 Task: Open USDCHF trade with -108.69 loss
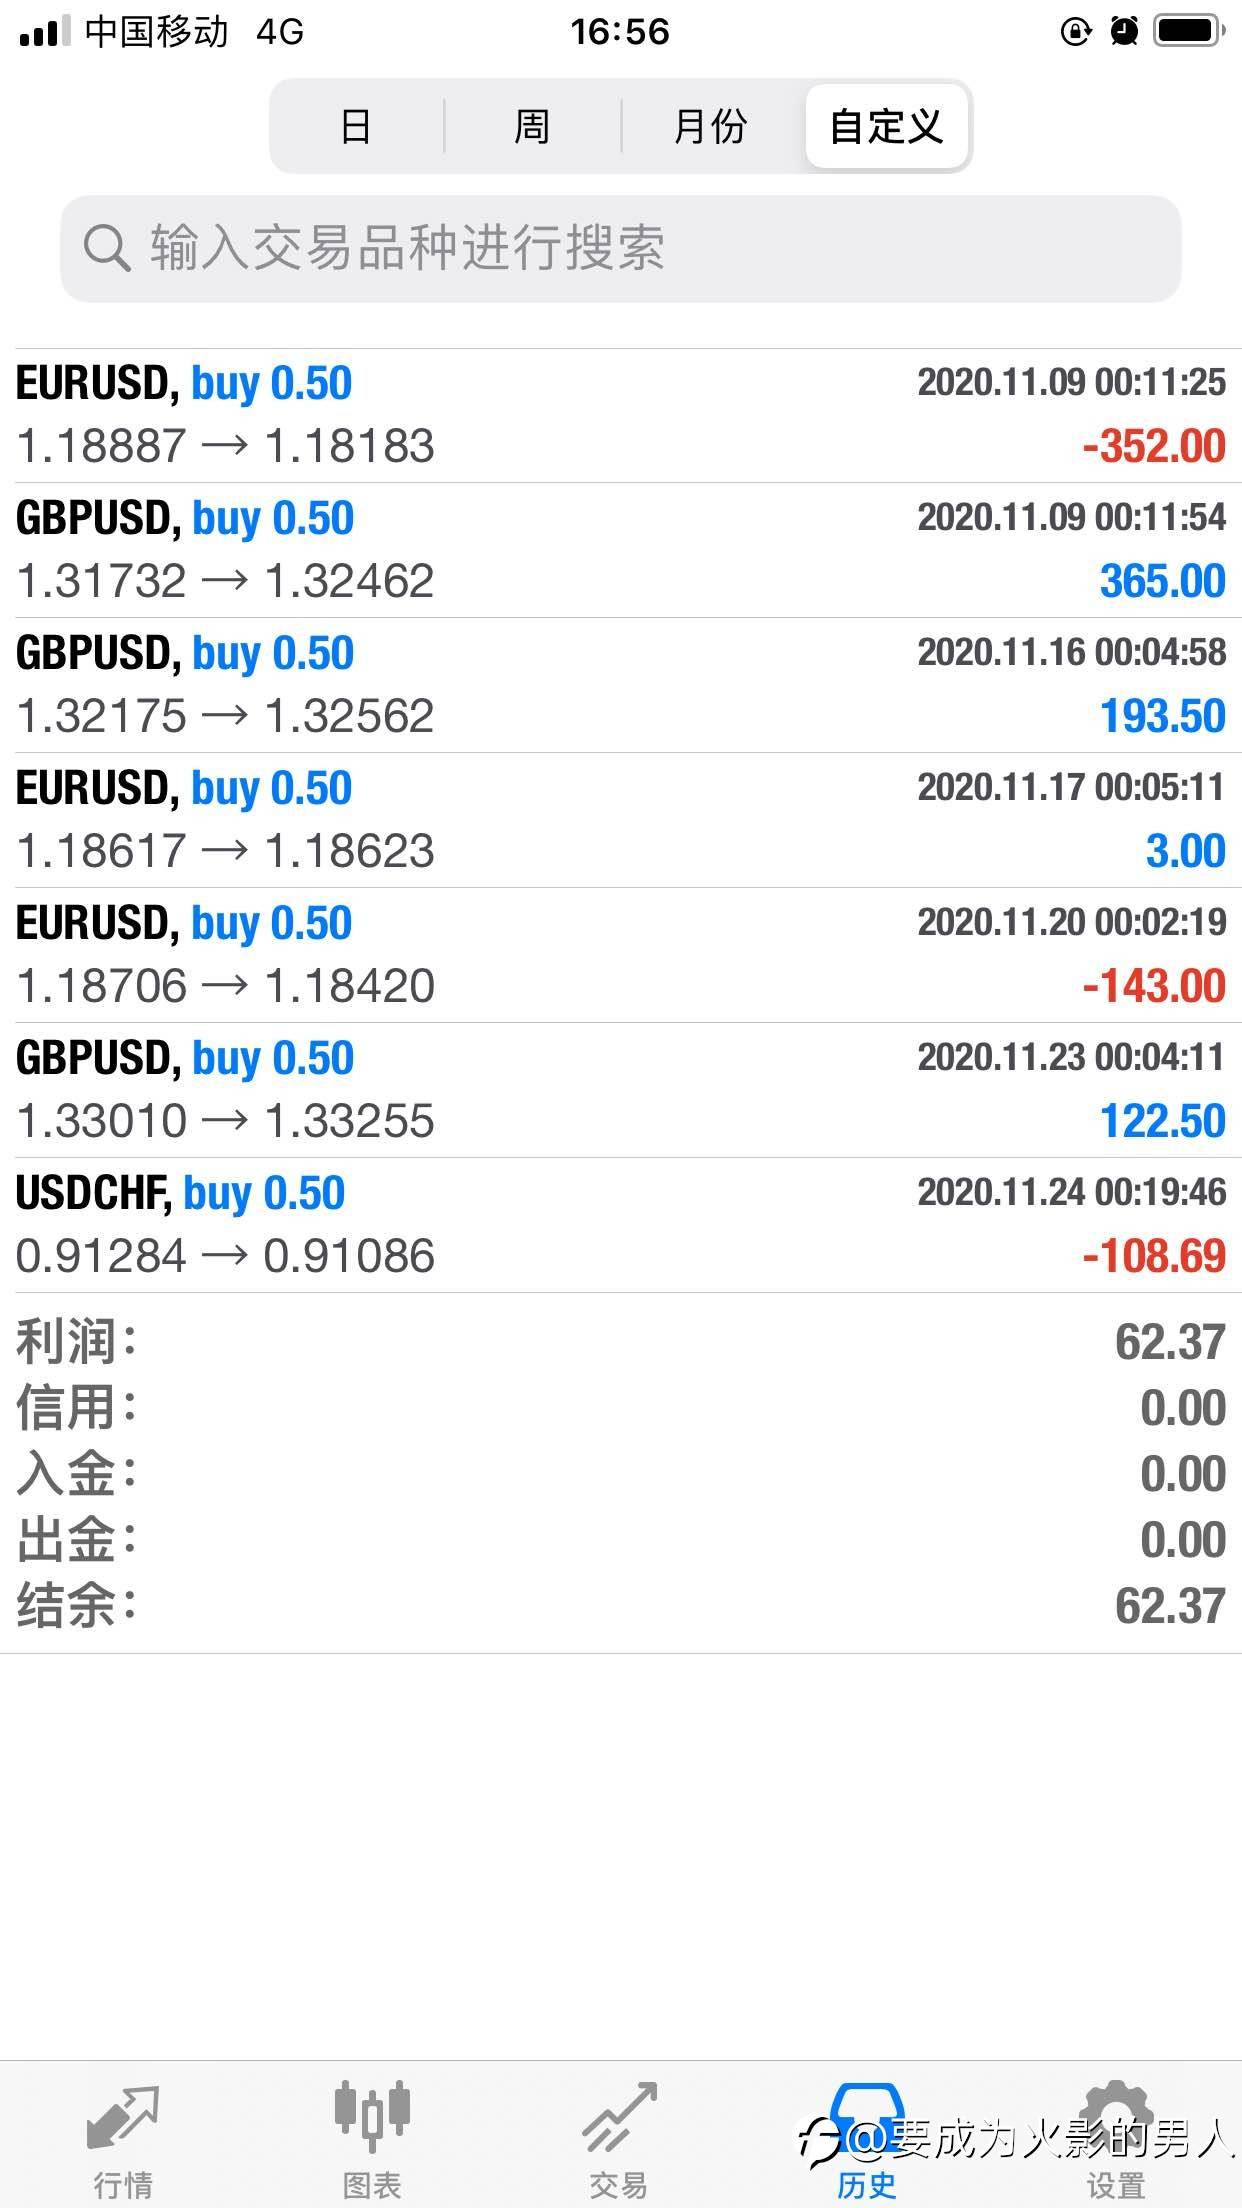click(x=621, y=1225)
